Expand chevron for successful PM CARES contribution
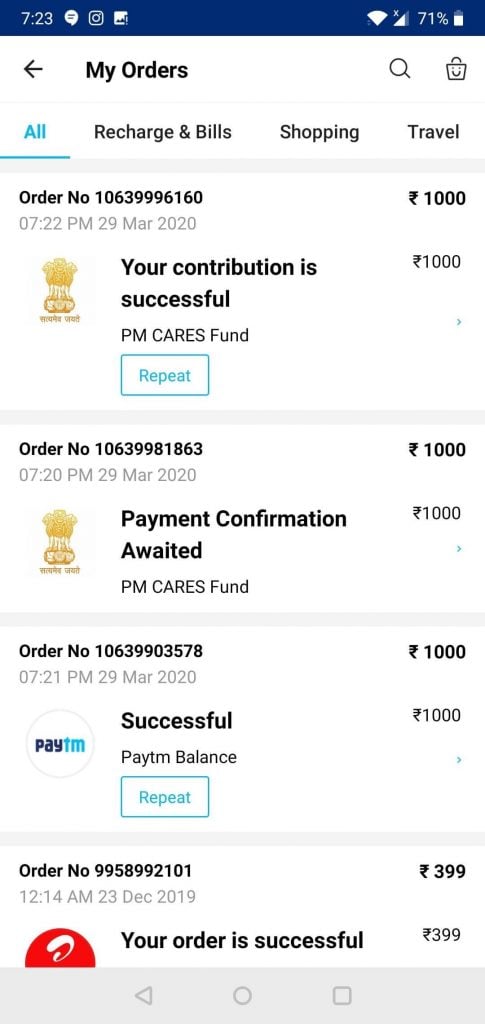This screenshot has height=1024, width=485. [459, 322]
